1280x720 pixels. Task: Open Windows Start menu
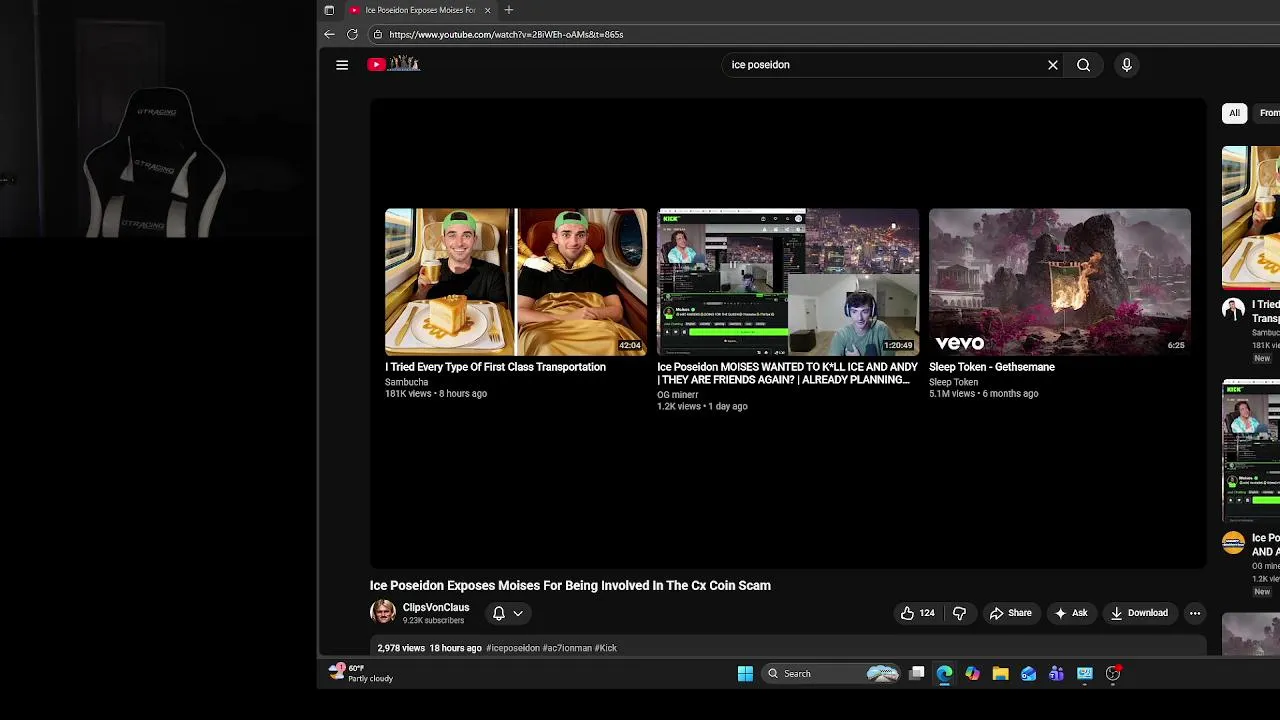point(745,674)
